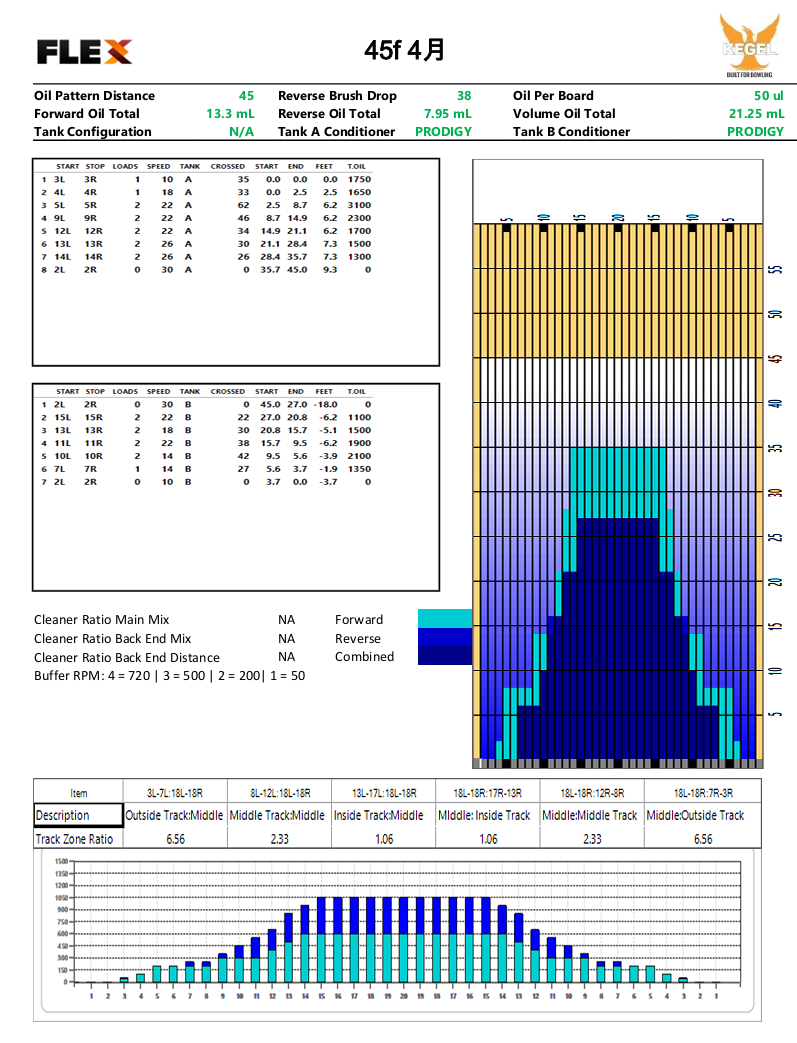797x1043 pixels.
Task: Select the Forward Oil Total 13.3 mL value
Action: [230, 114]
